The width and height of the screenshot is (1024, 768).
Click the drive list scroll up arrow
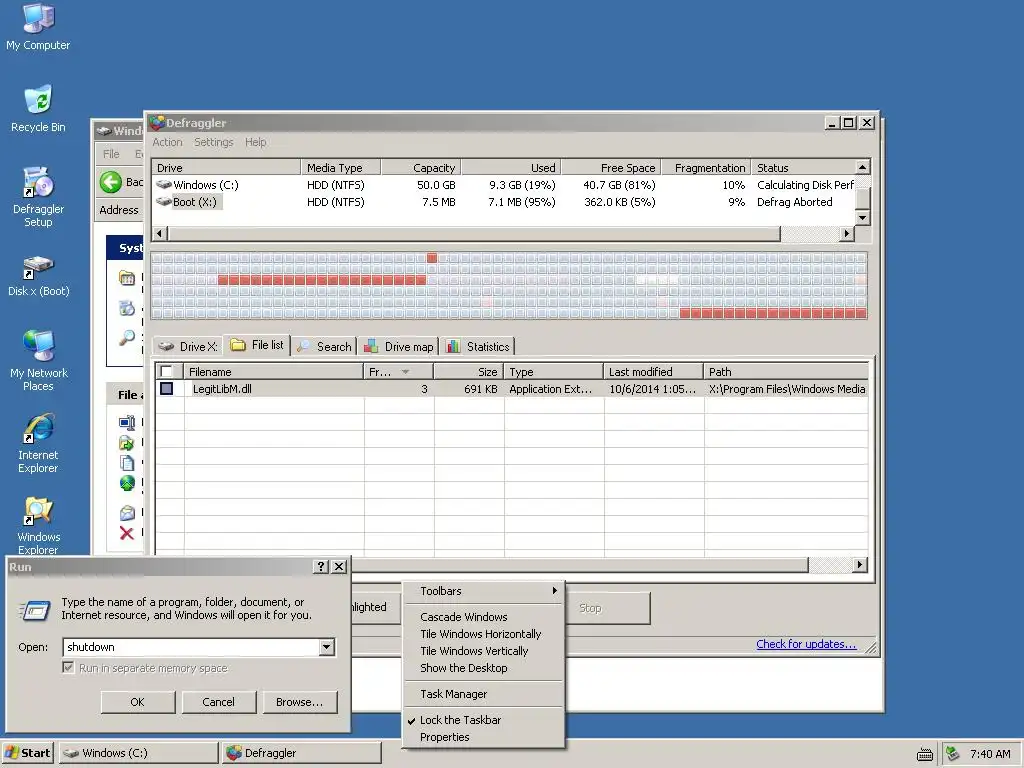click(862, 167)
